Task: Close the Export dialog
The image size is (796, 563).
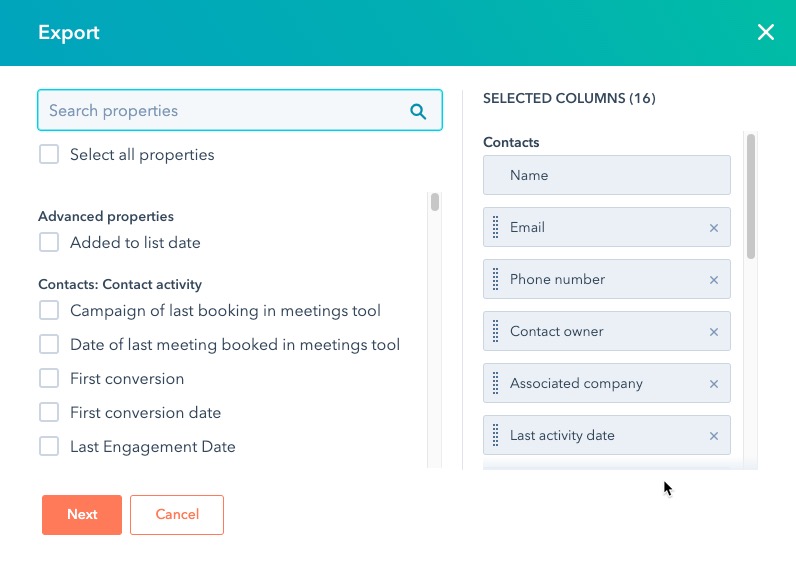Action: click(766, 32)
